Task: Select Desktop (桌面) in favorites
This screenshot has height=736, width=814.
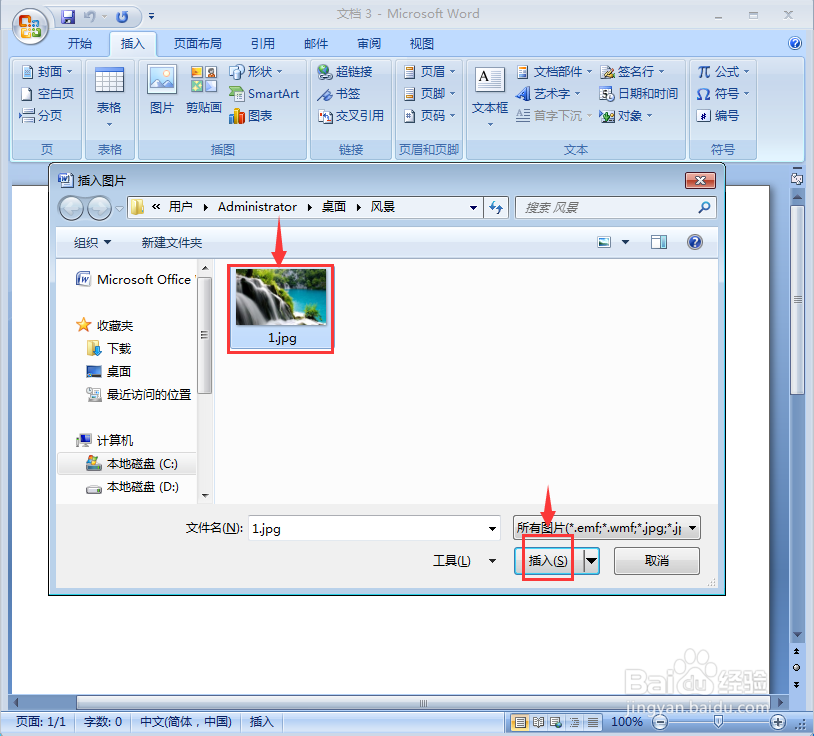Action: click(108, 372)
